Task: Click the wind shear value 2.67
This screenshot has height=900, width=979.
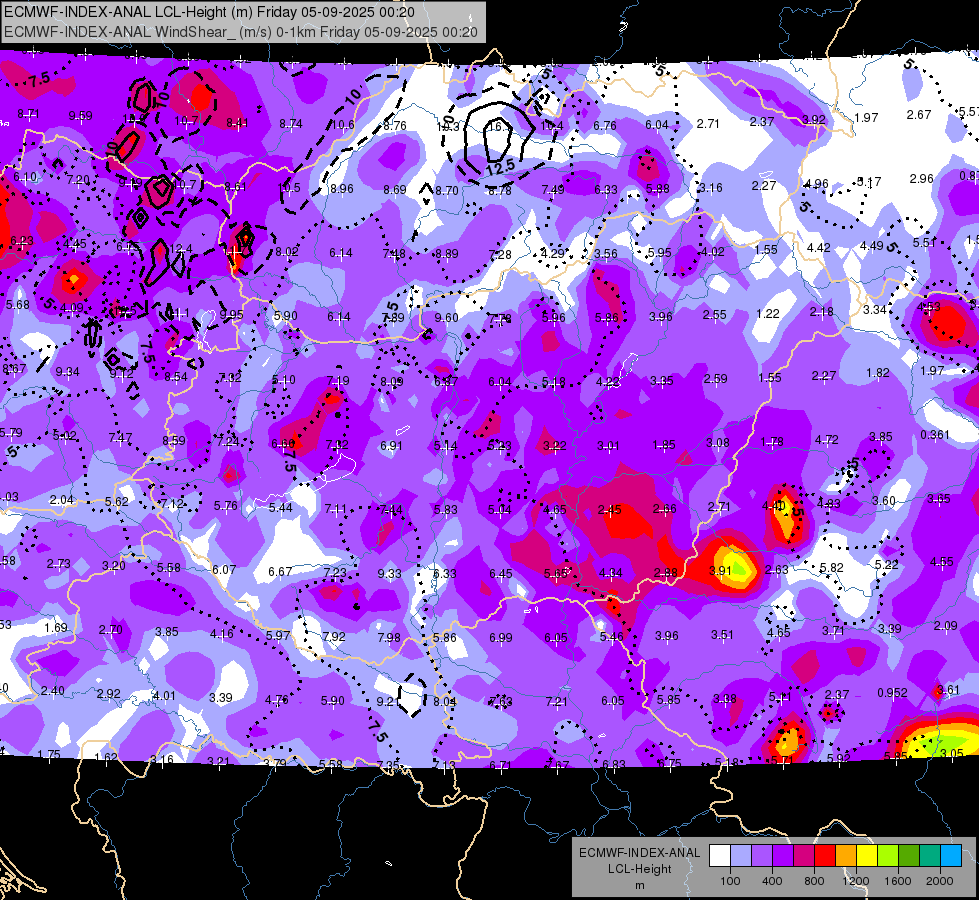Action: pyautogui.click(x=919, y=114)
